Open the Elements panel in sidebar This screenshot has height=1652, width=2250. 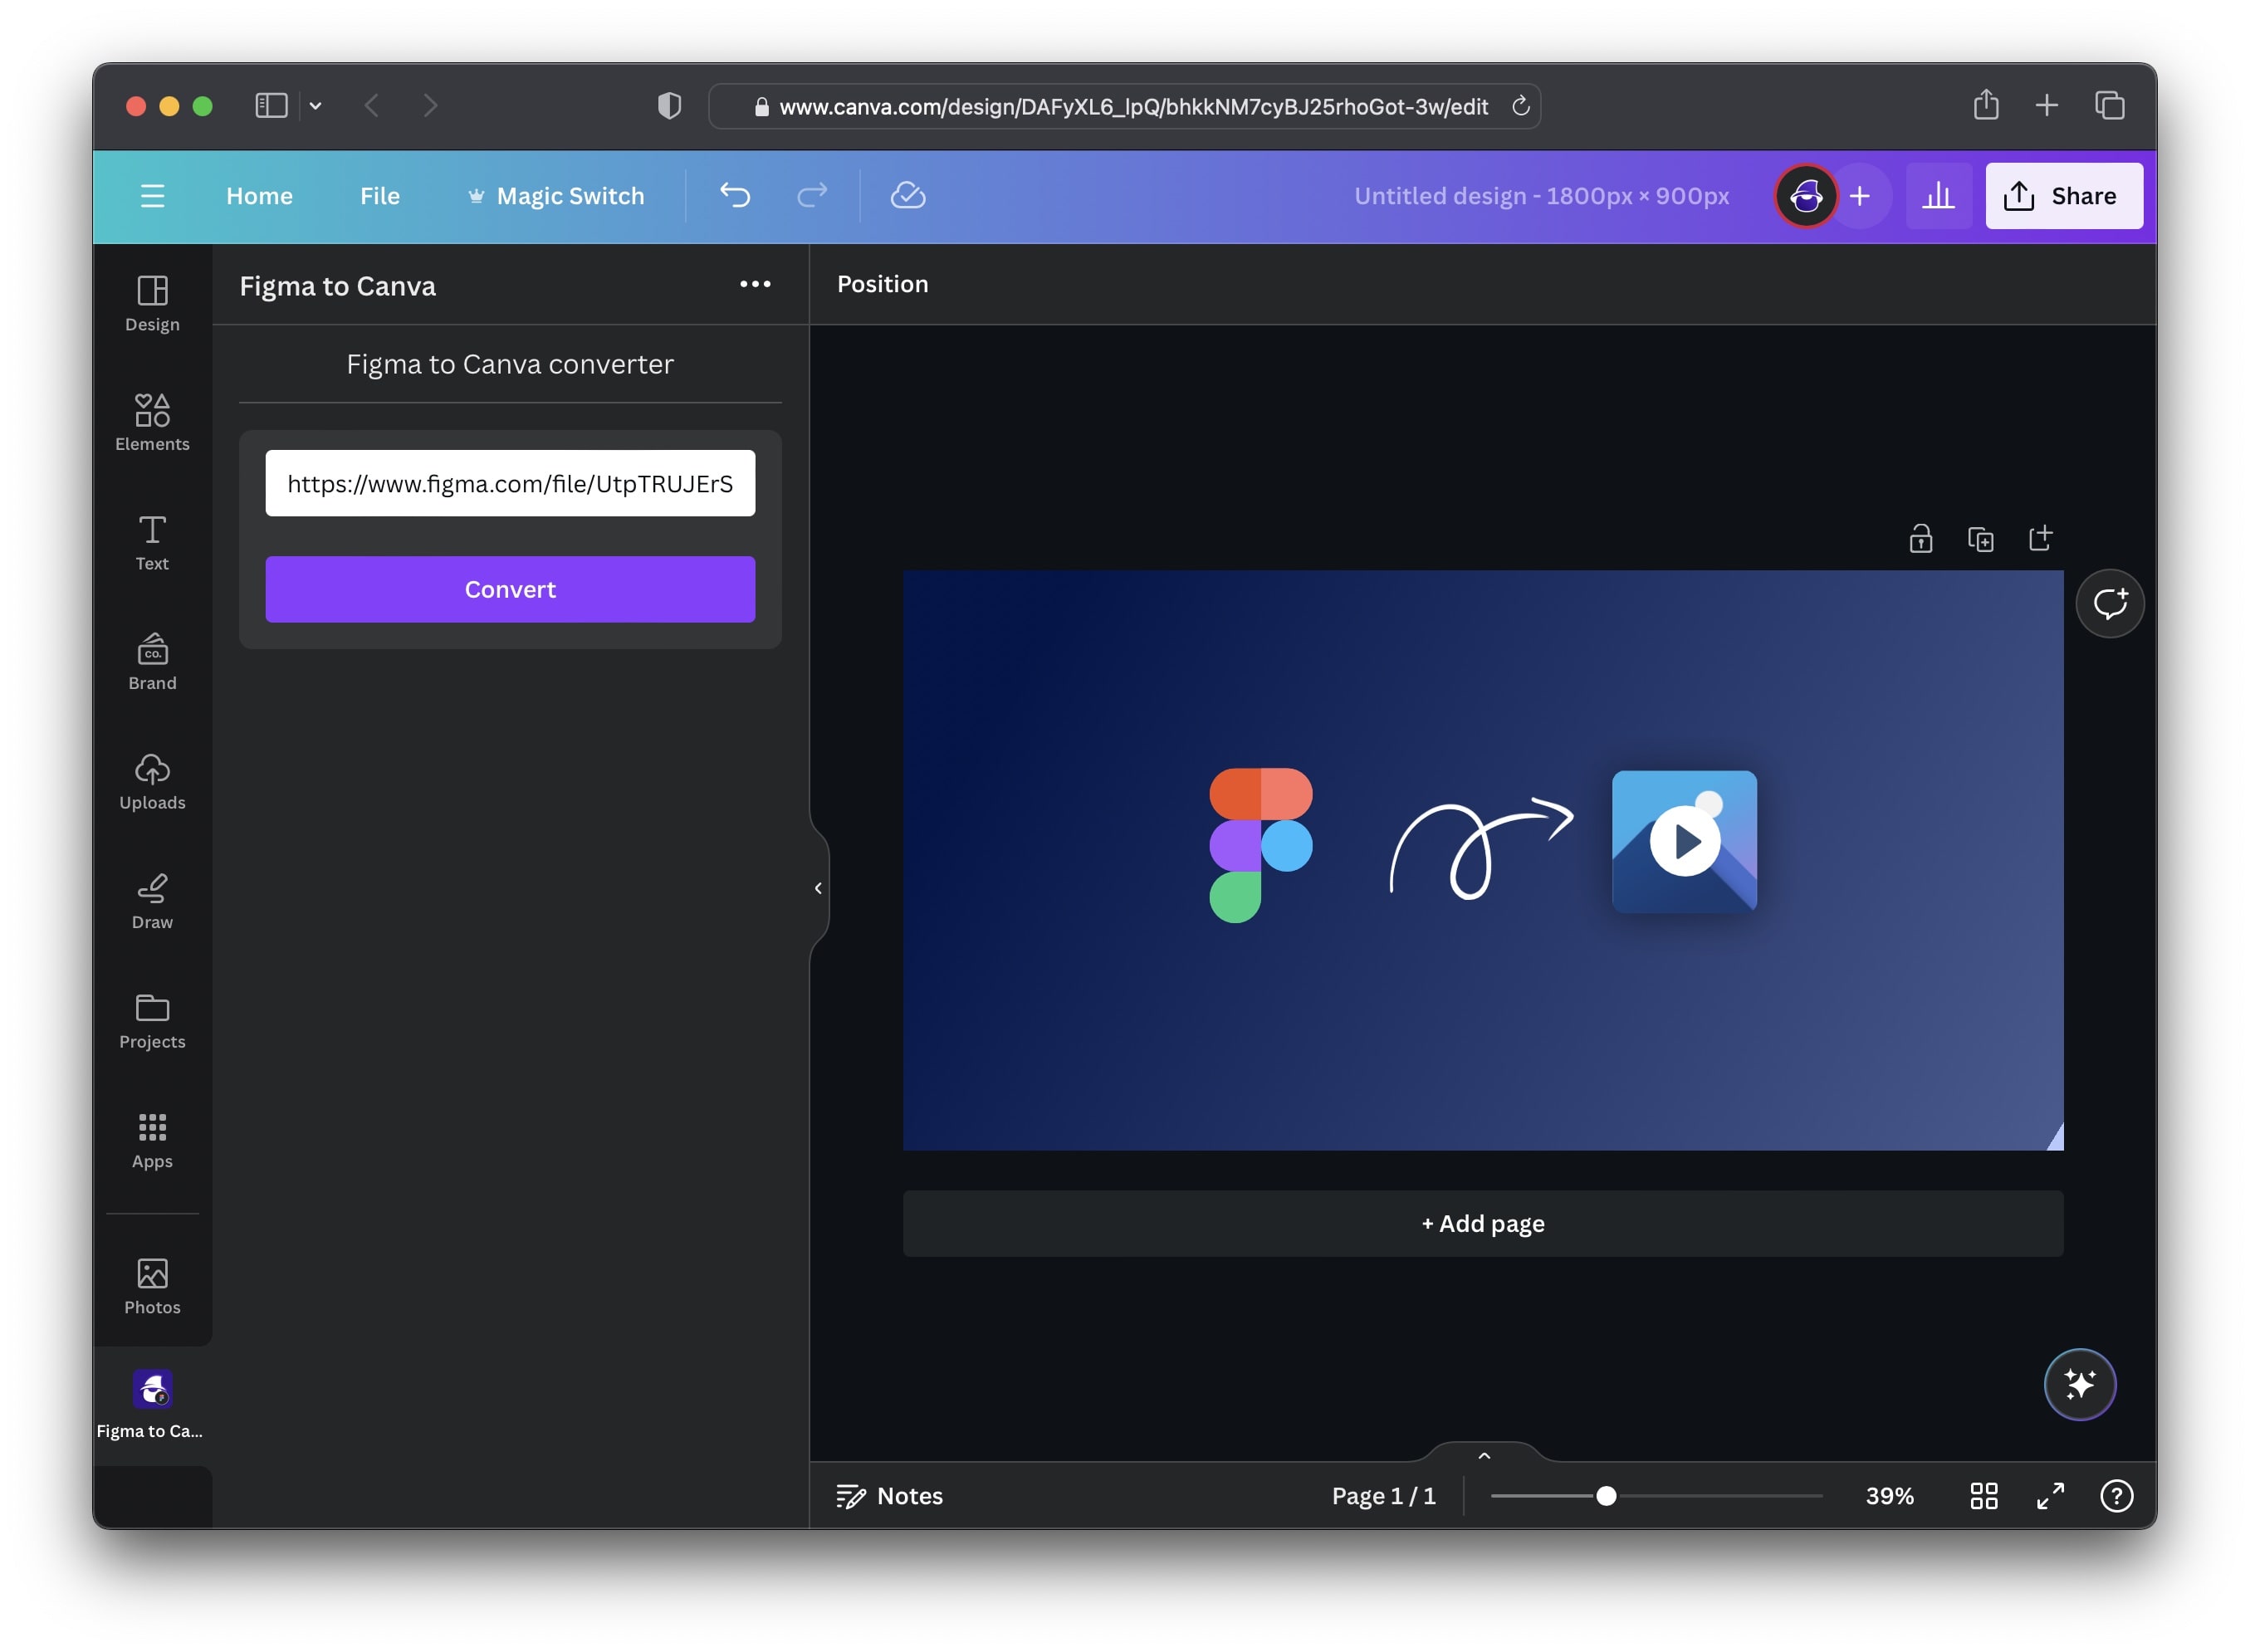point(152,421)
